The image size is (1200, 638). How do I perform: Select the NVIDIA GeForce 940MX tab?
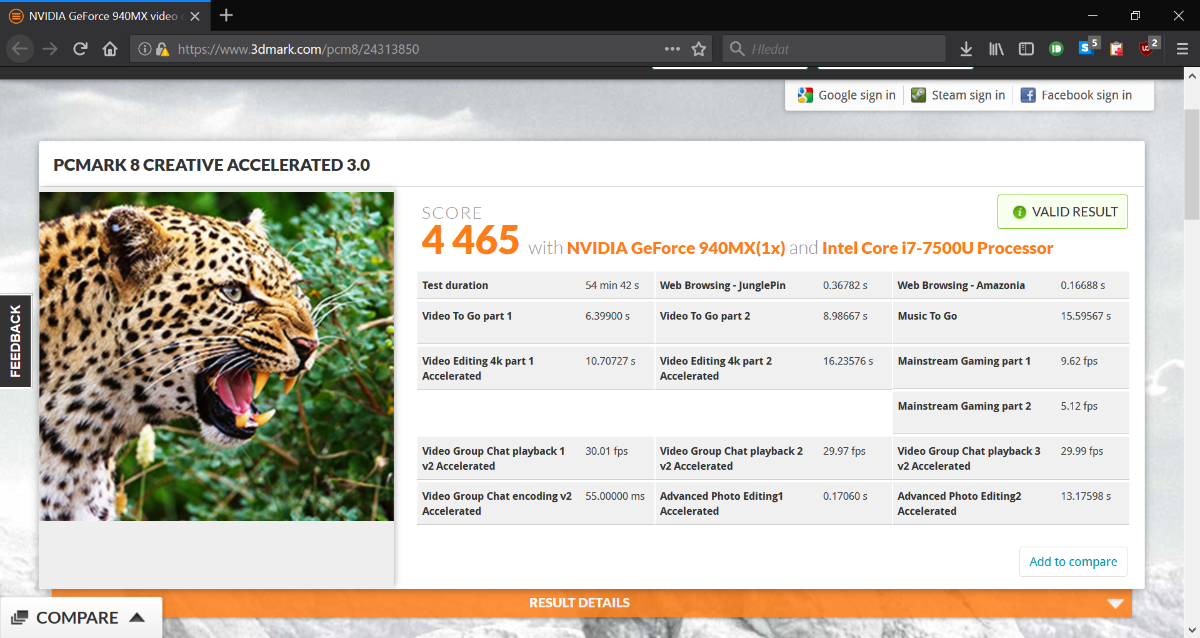100,15
